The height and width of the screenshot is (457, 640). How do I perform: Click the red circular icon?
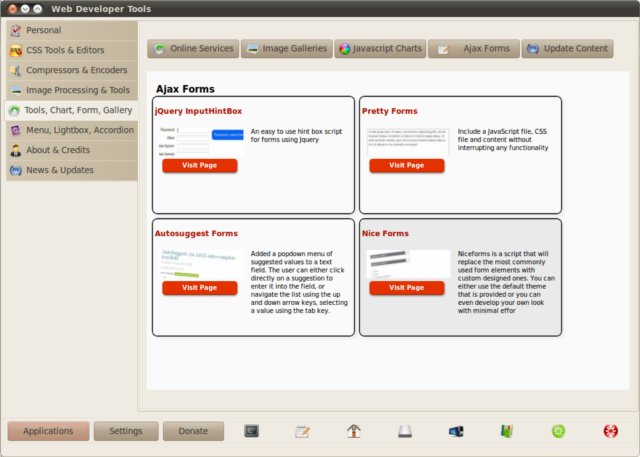click(611, 431)
